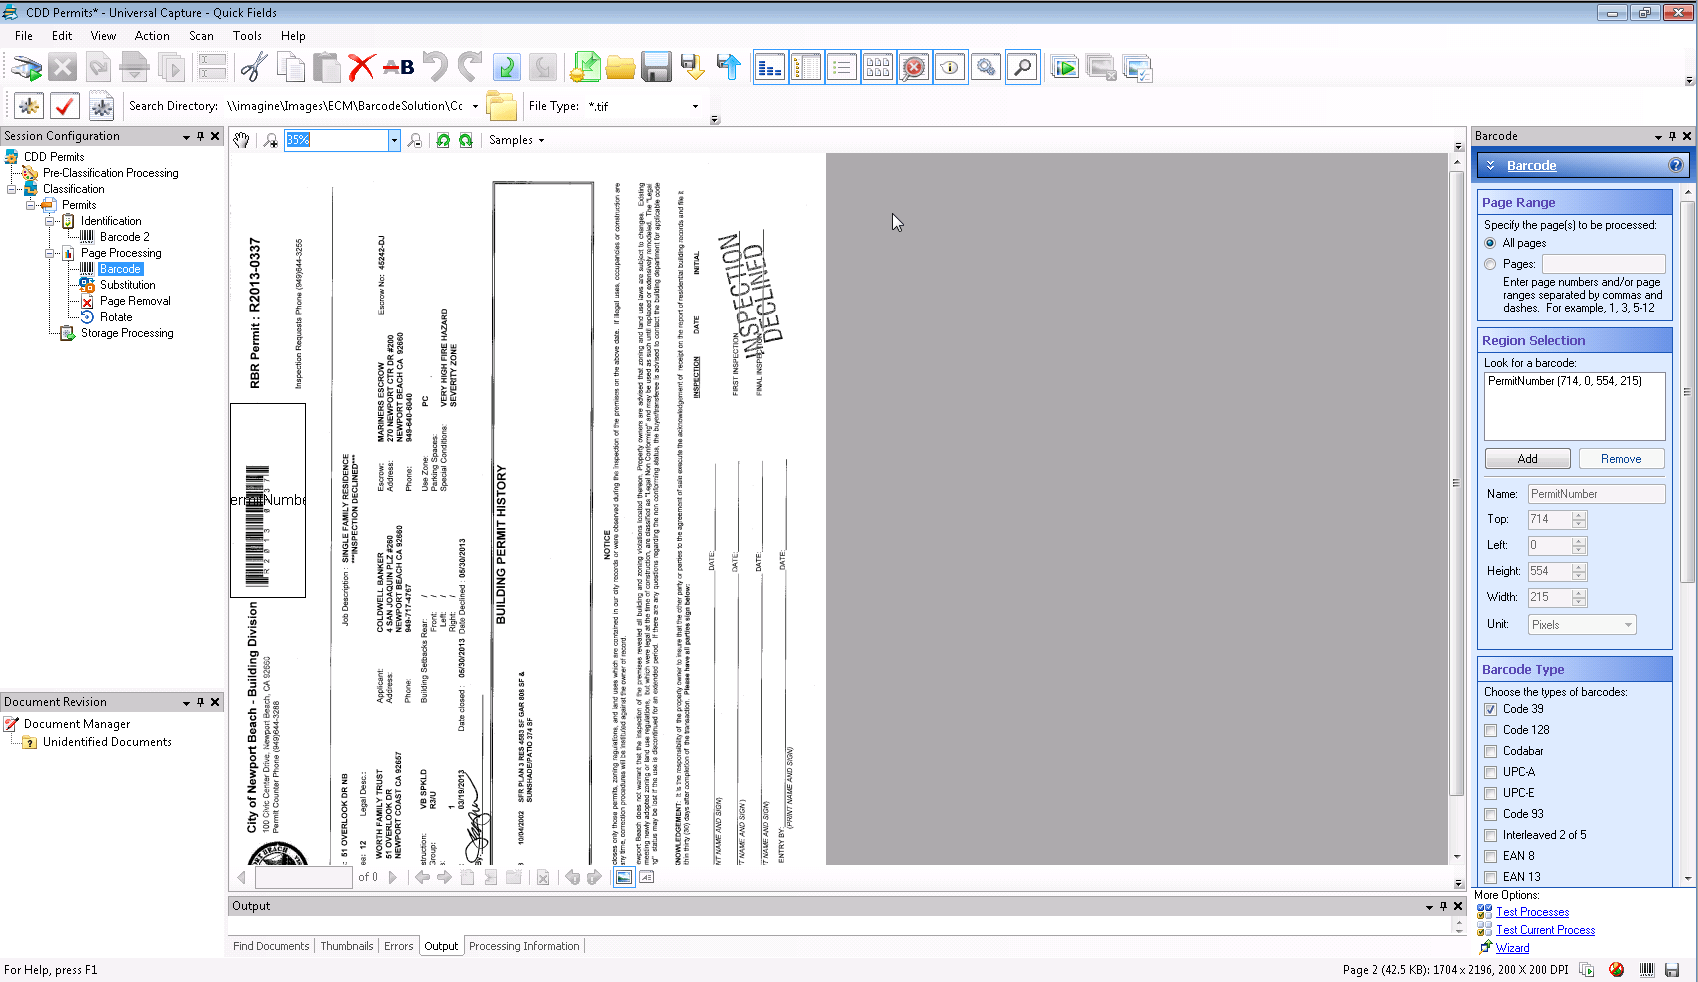
Task: Click the Save floppy disk icon
Action: (x=656, y=68)
